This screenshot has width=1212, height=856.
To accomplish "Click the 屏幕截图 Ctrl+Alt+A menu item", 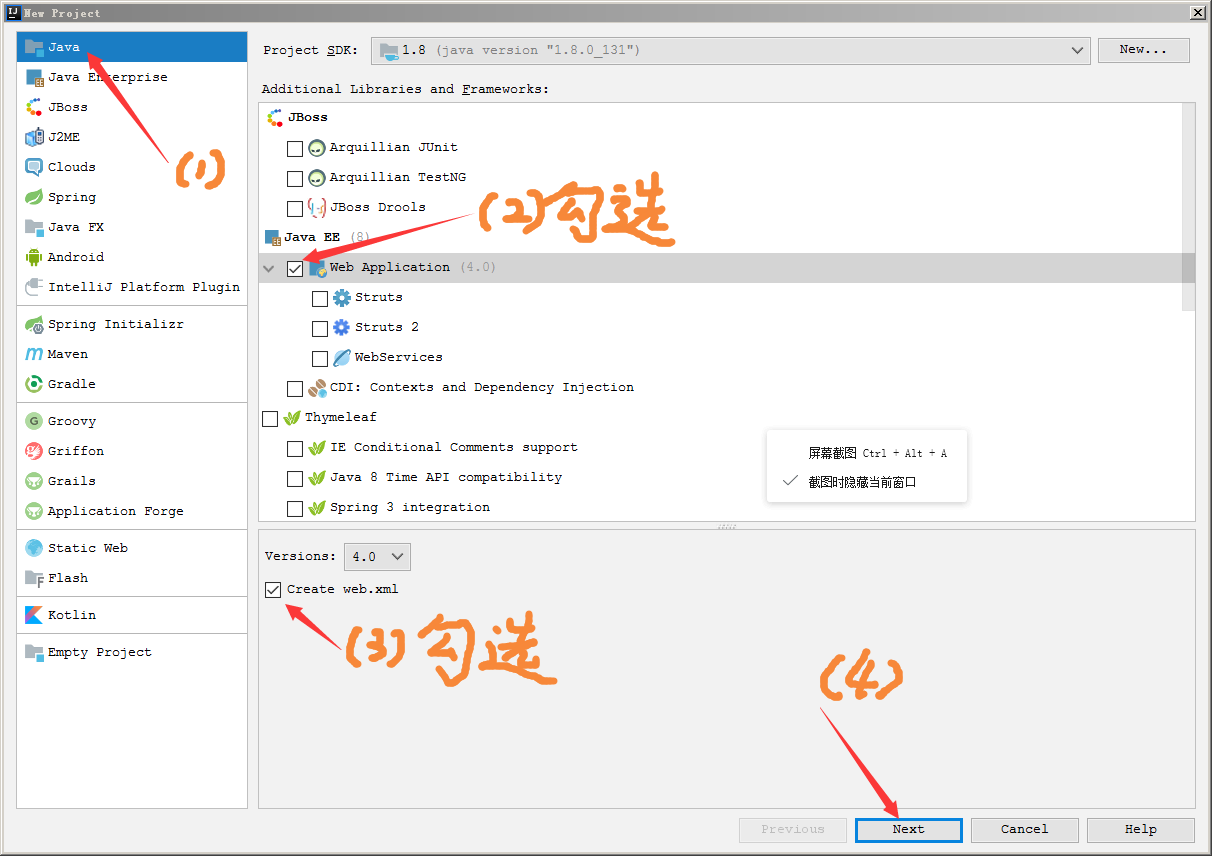I will pyautogui.click(x=866, y=453).
